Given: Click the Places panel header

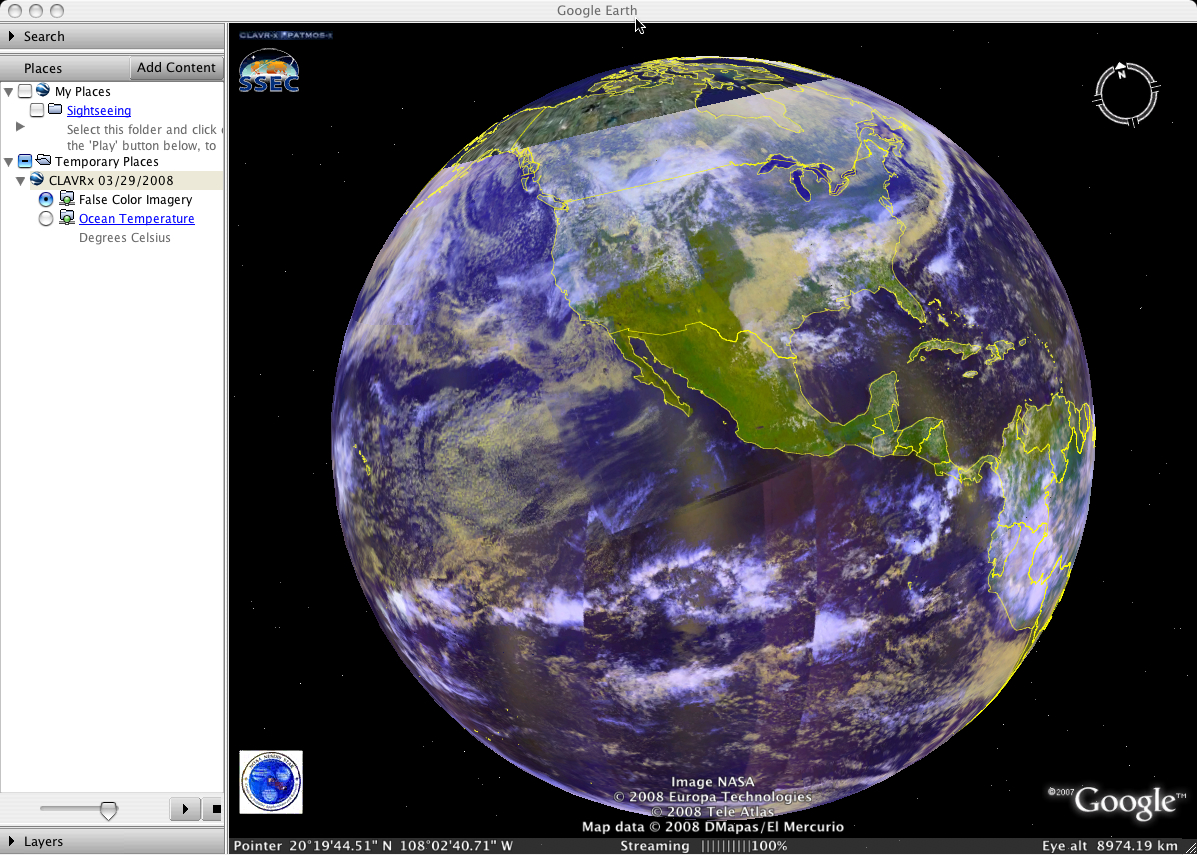Looking at the screenshot, I should [x=65, y=68].
